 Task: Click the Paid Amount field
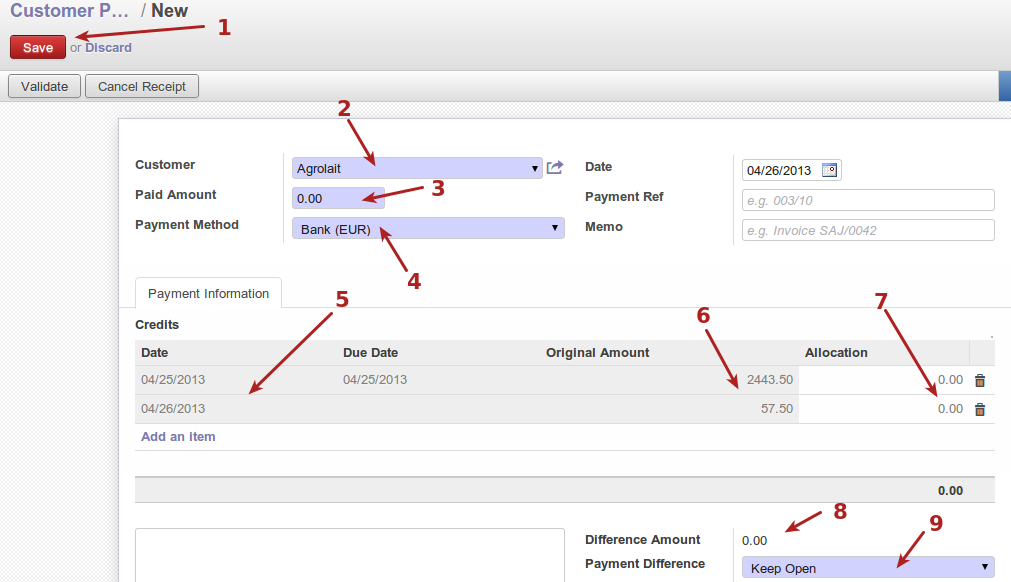pos(337,199)
